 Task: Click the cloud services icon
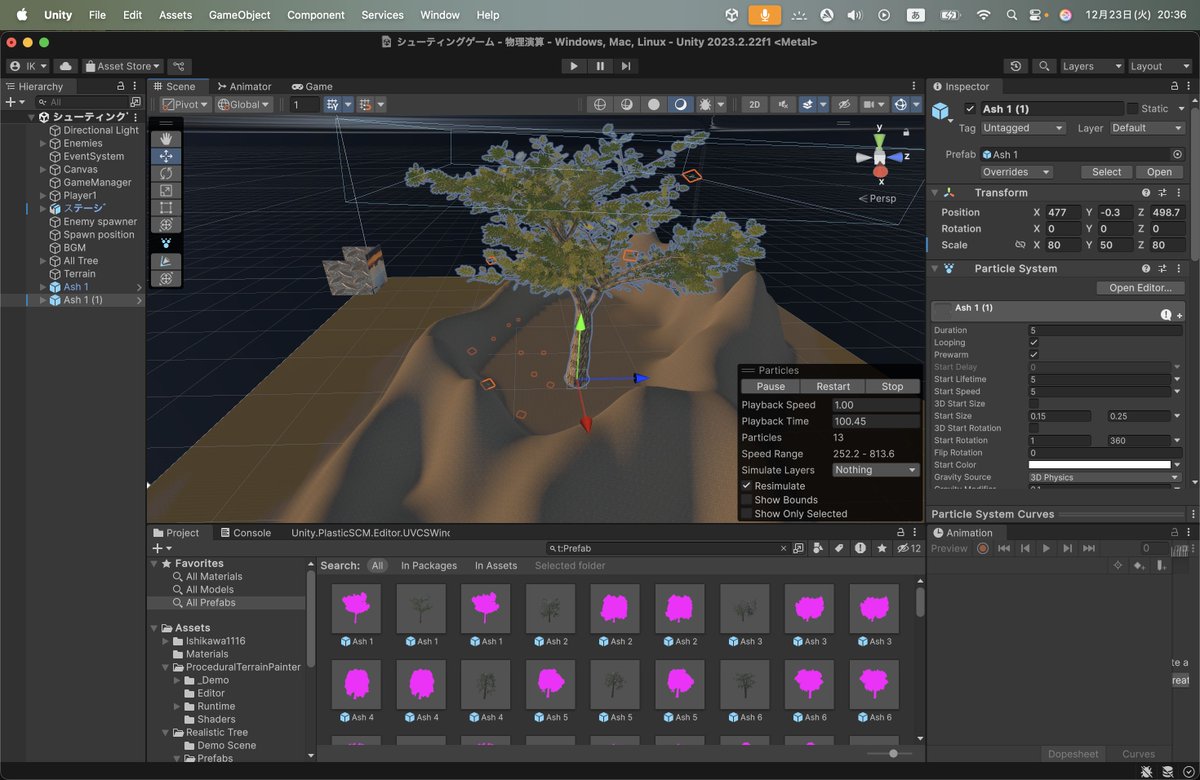pos(66,66)
